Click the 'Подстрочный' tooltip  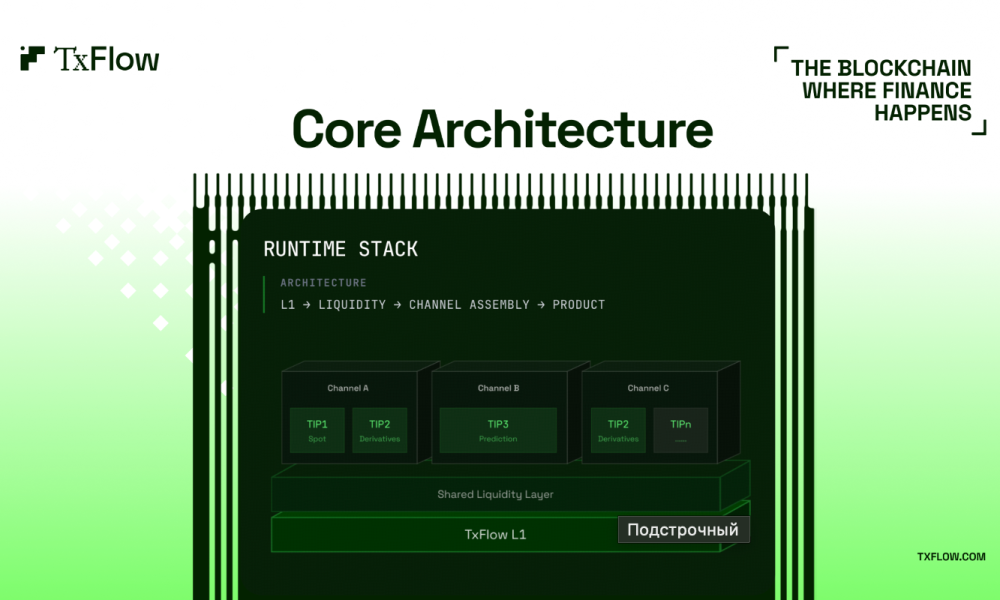click(x=683, y=530)
